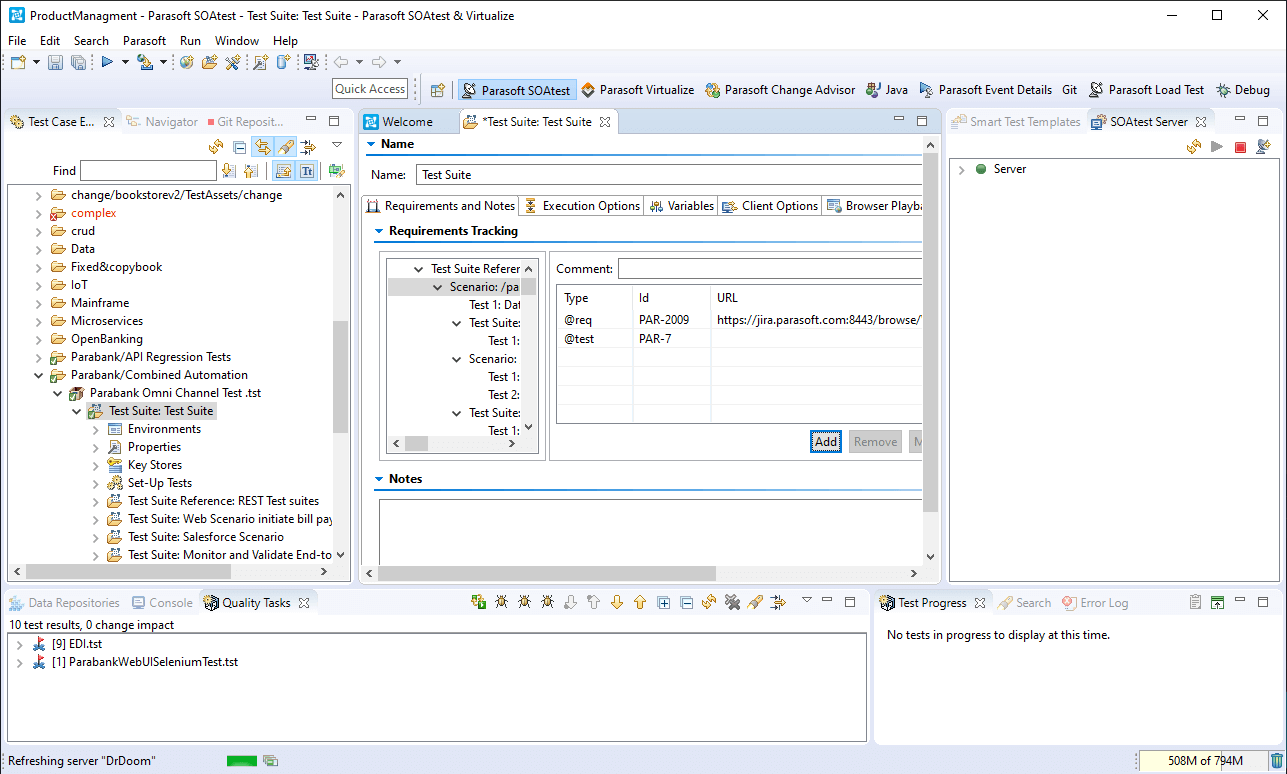This screenshot has width=1287, height=774.
Task: Click the clipboard icon in Test Progress view
Action: coord(1195,603)
